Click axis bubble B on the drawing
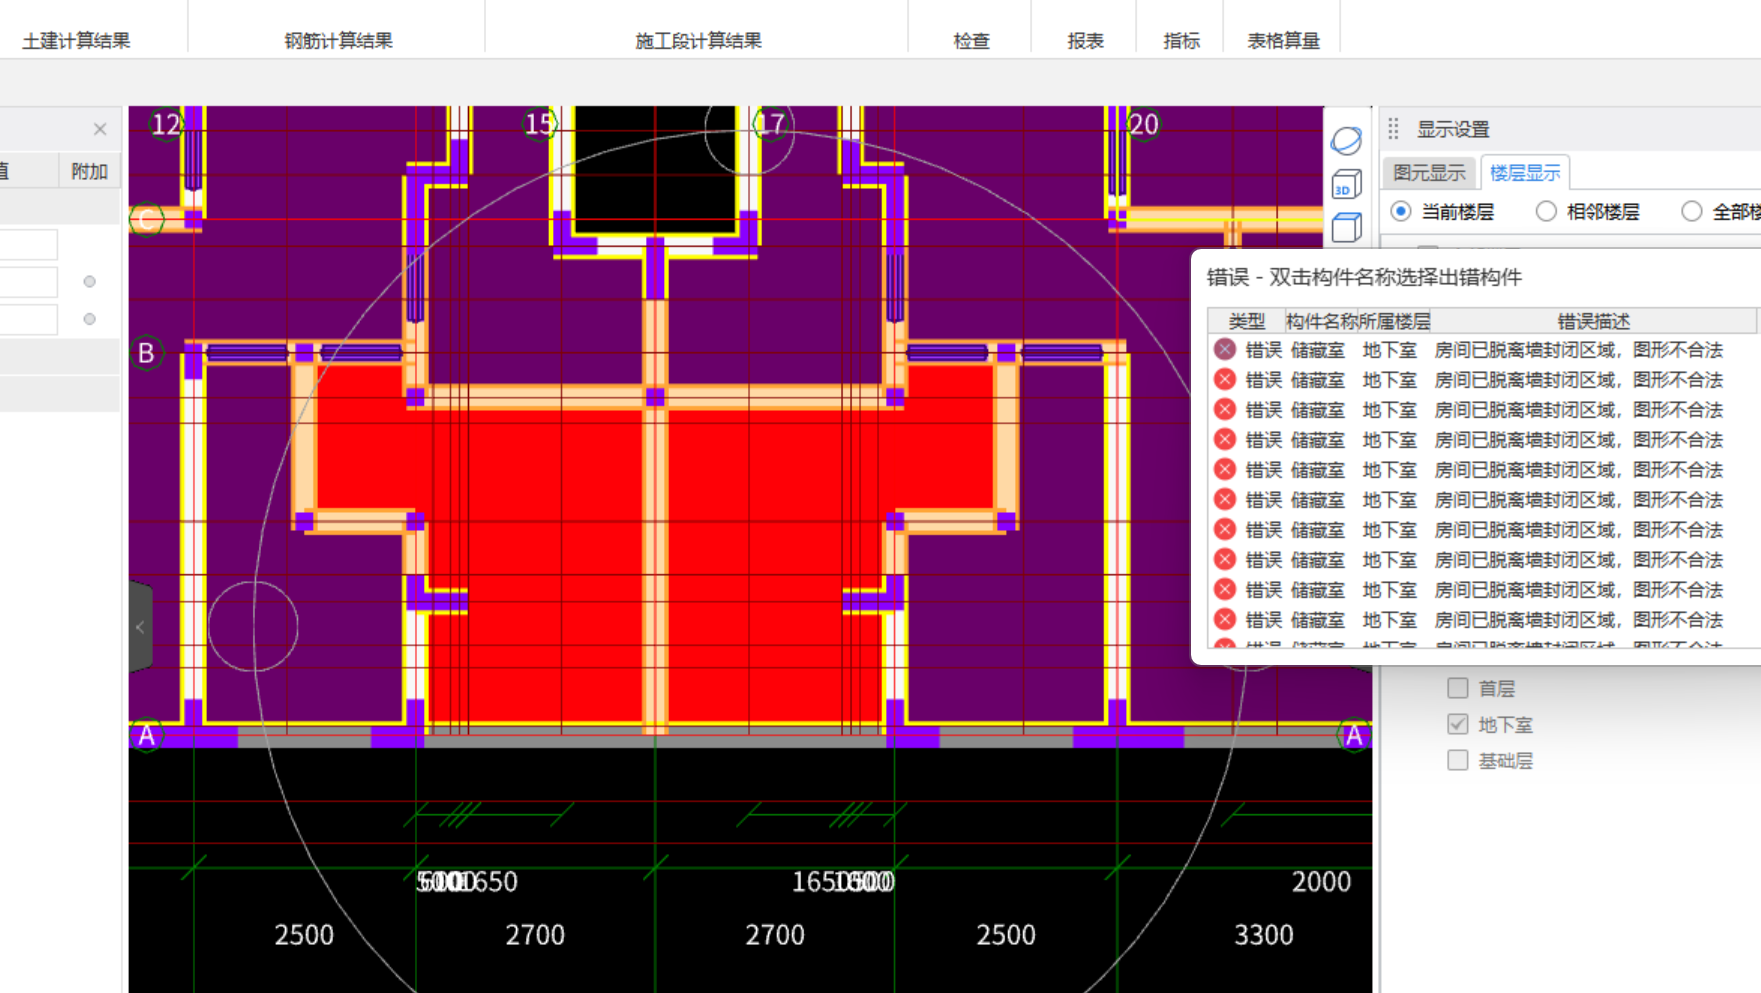This screenshot has width=1761, height=993. [x=147, y=353]
